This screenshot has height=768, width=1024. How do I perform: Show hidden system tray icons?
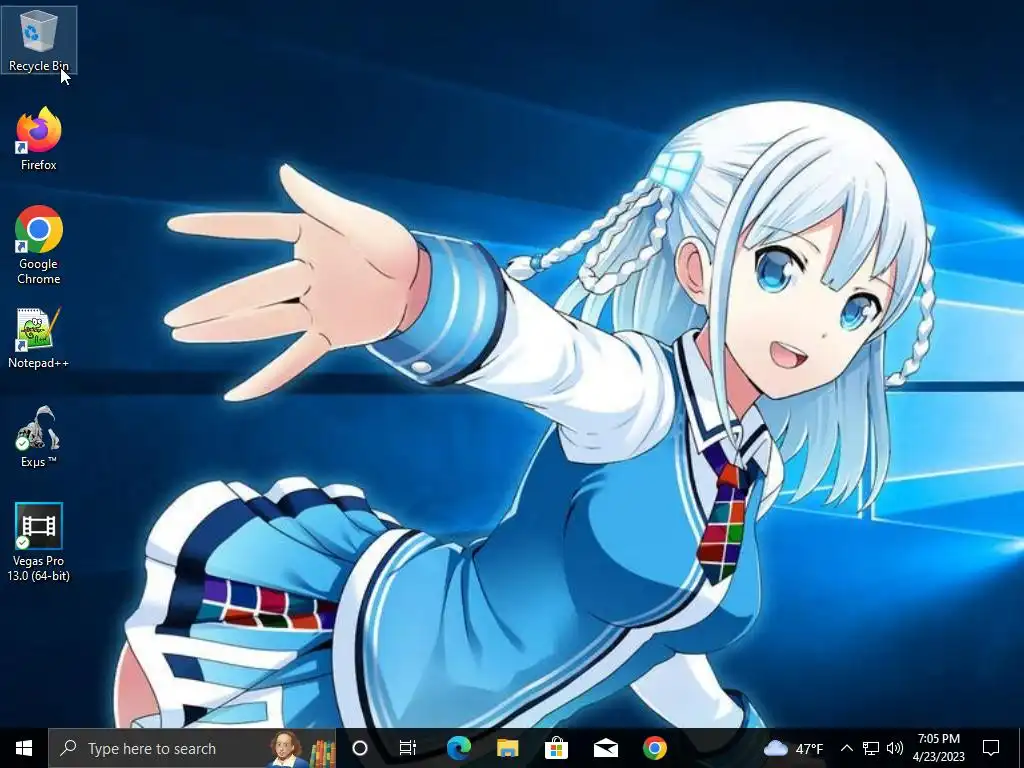pos(846,748)
